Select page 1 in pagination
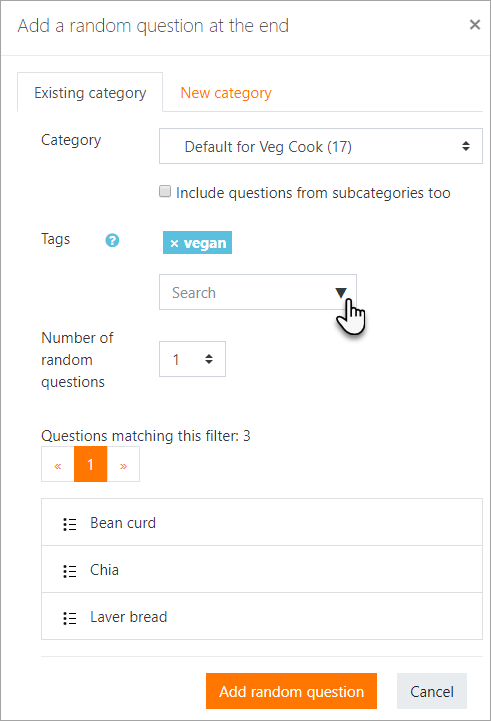This screenshot has height=721, width=491. pos(91,464)
